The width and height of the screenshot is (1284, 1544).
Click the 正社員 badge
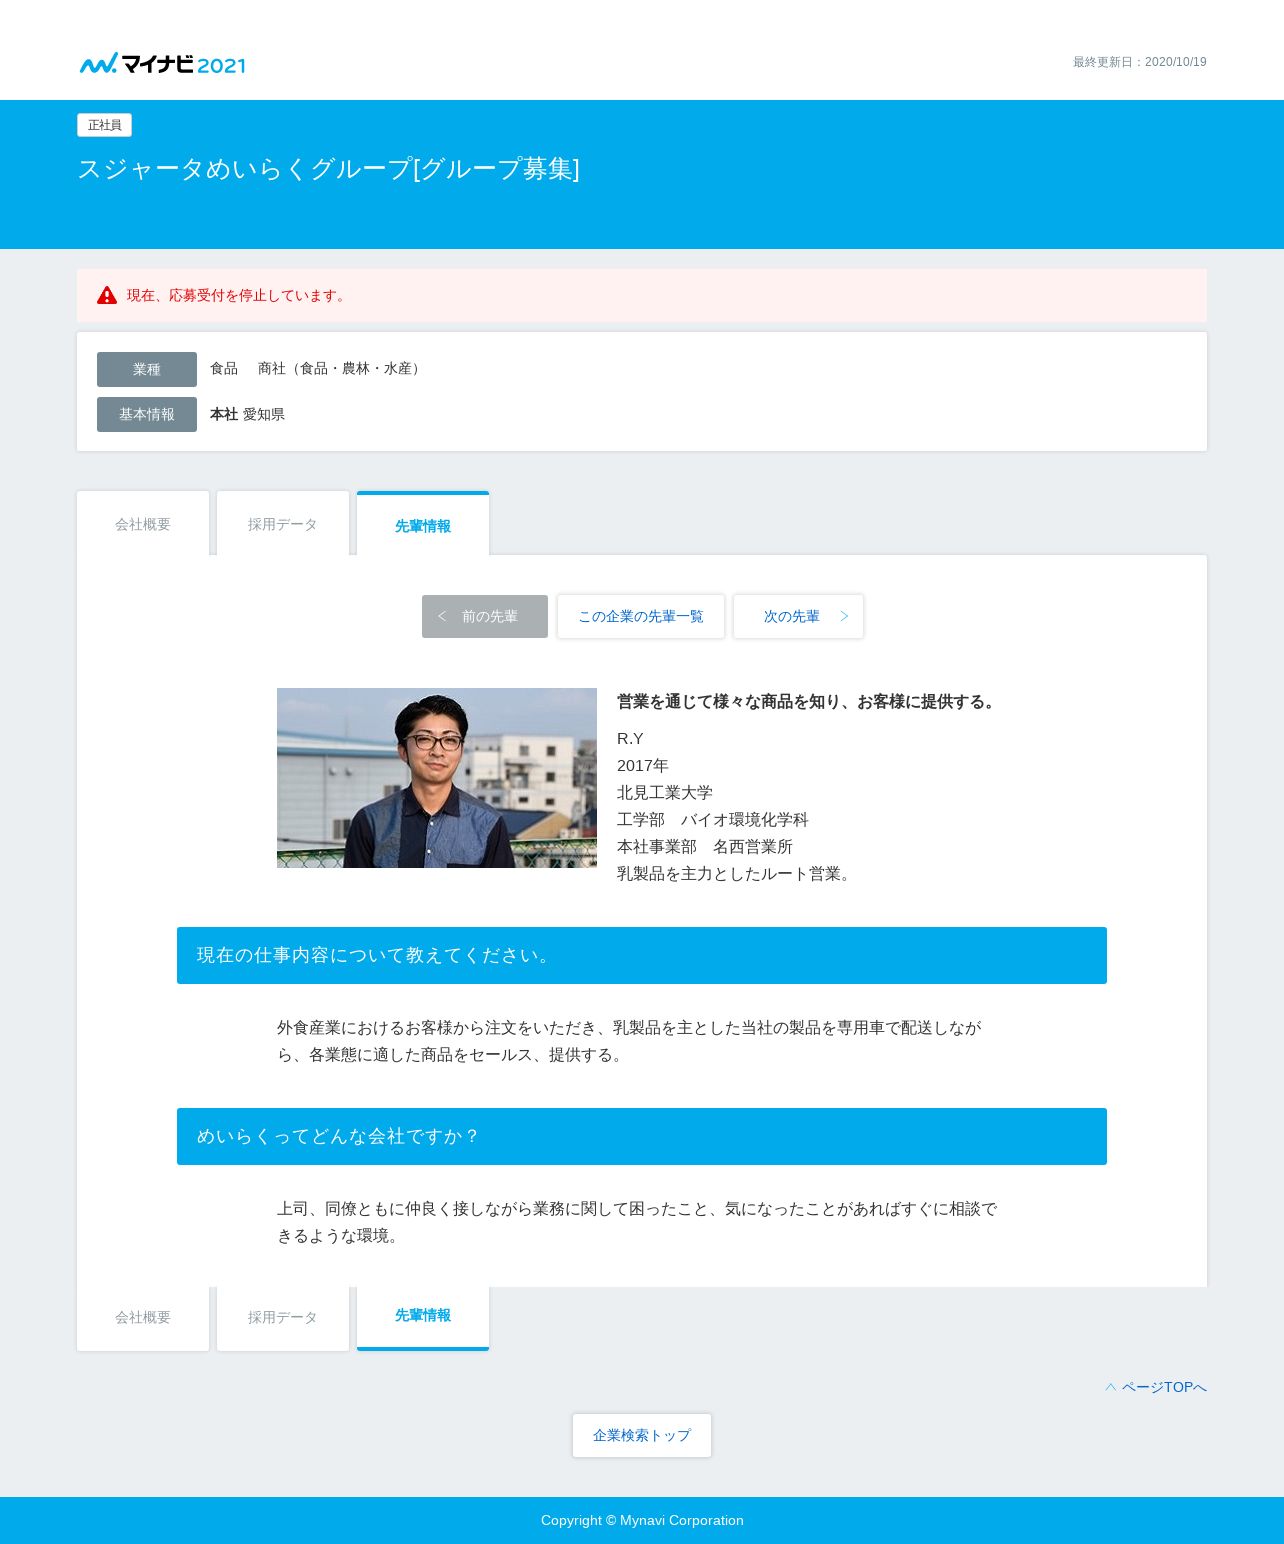tap(105, 125)
